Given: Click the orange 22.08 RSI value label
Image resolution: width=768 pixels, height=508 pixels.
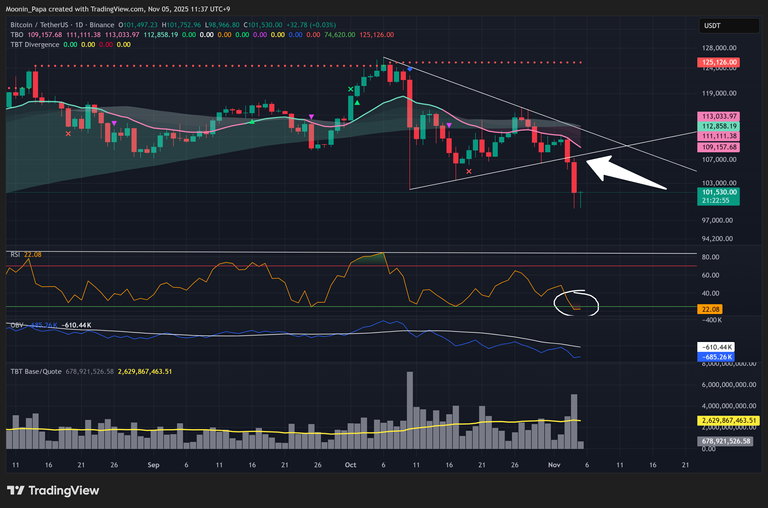Looking at the screenshot, I should click(712, 310).
